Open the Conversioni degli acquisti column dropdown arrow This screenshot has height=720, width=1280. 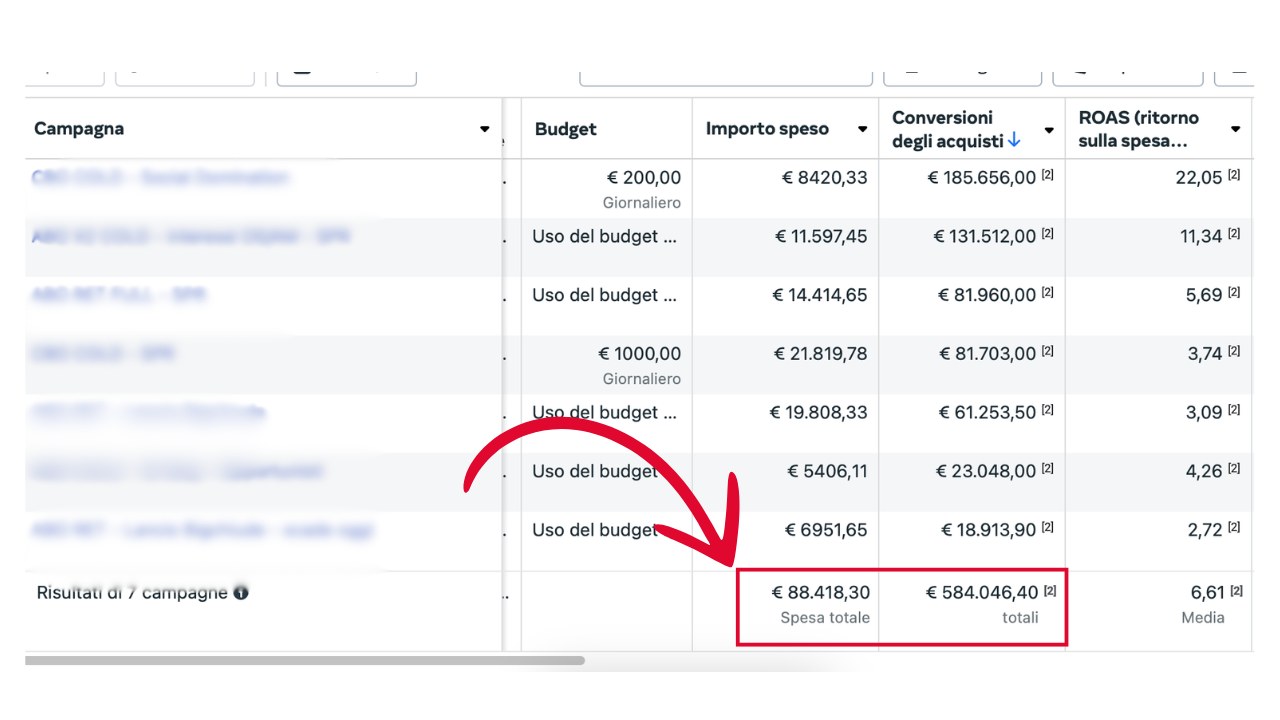tap(1049, 130)
